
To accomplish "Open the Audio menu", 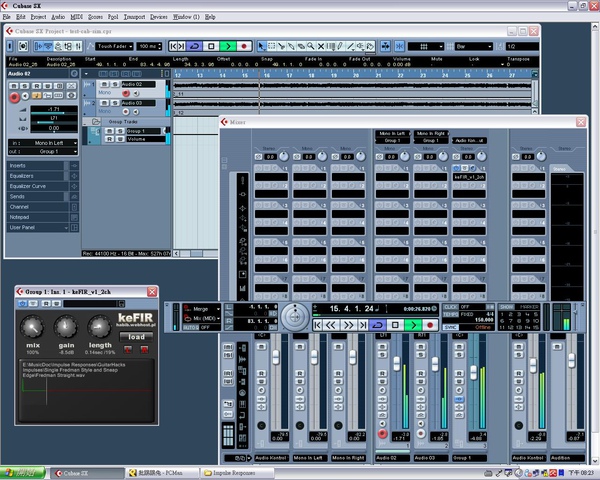I will coord(58,17).
